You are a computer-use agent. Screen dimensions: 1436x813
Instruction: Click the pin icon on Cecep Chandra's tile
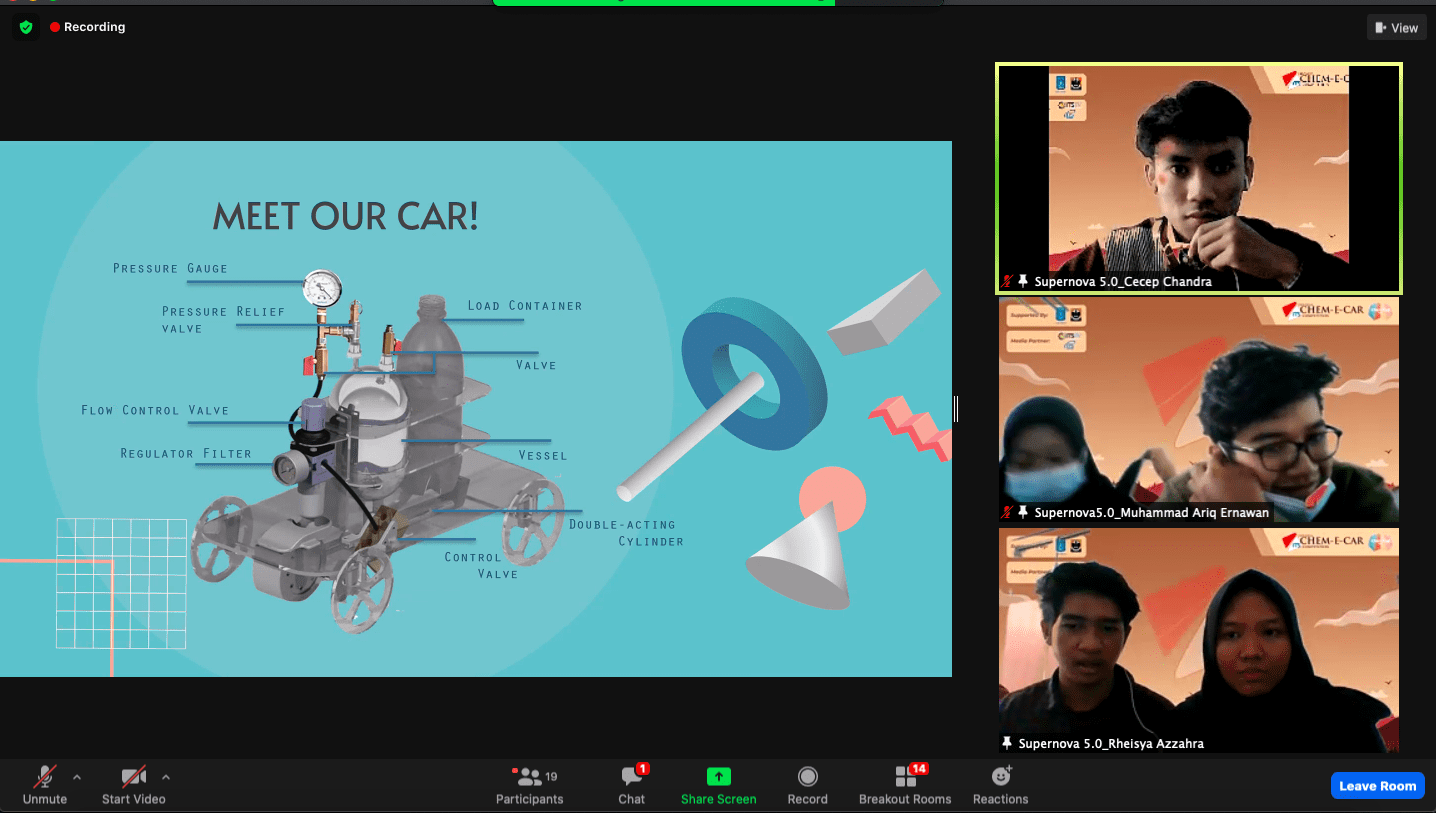tap(1023, 282)
